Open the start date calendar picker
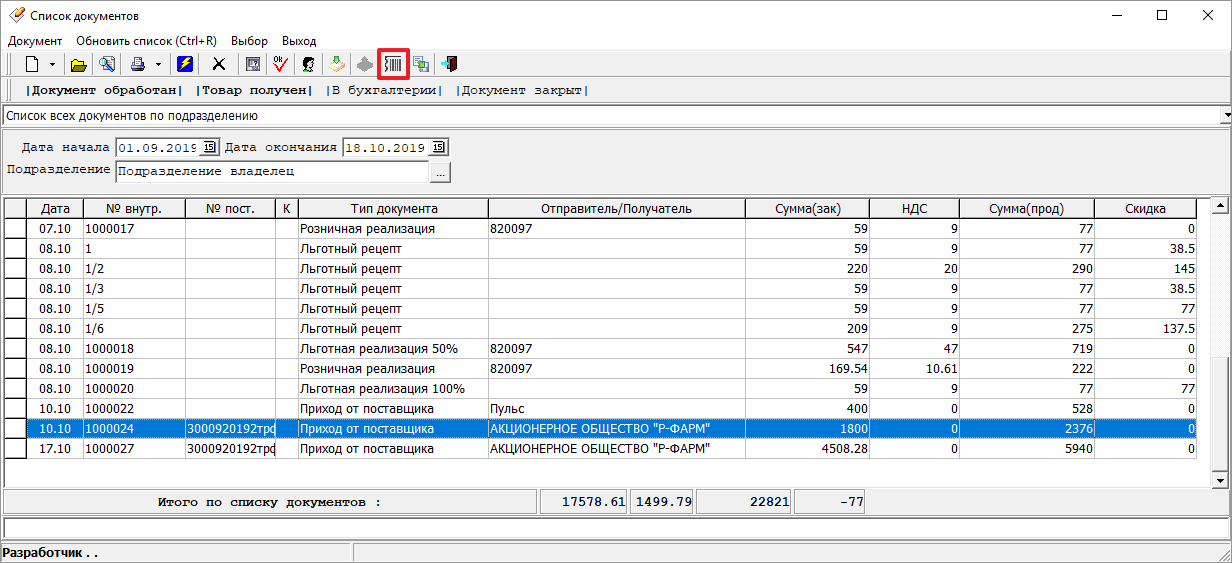This screenshot has height=563, width=1232. (210, 147)
